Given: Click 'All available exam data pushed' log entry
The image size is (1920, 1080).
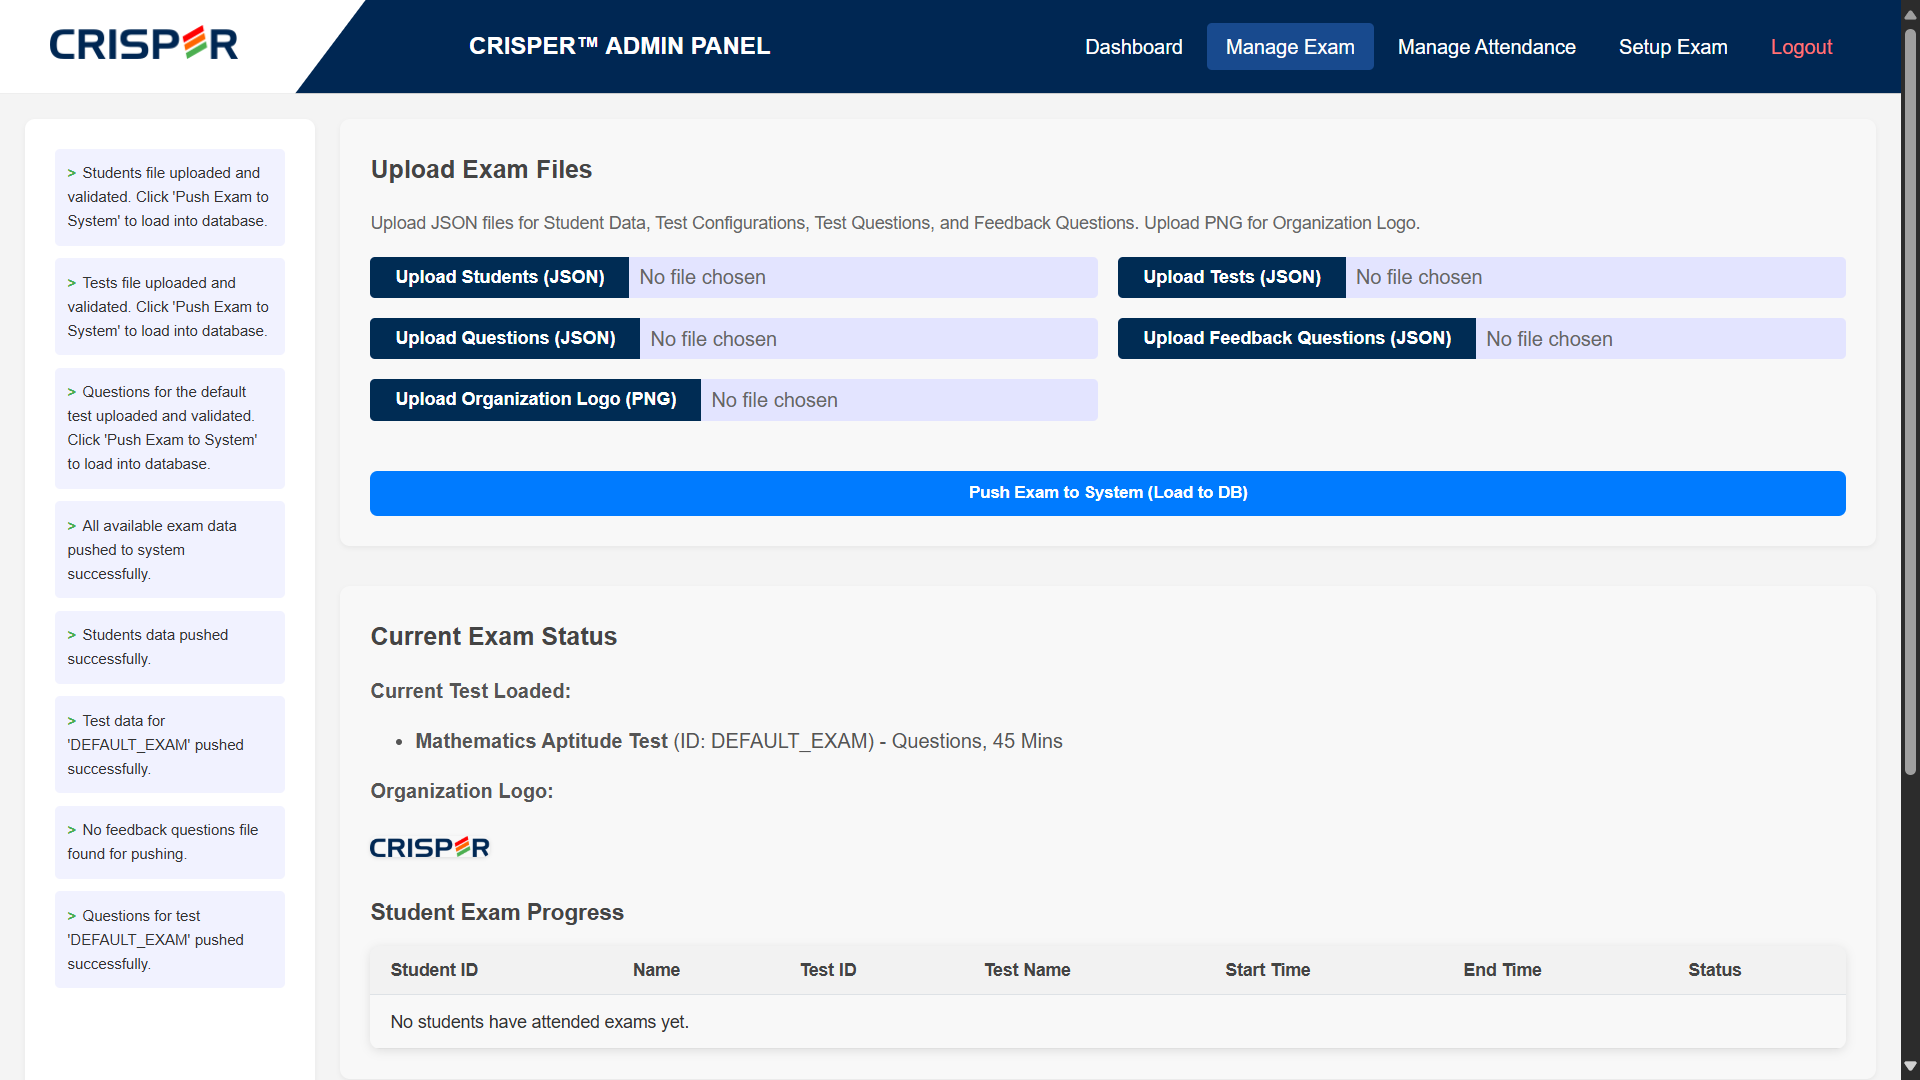Looking at the screenshot, I should pos(170,550).
